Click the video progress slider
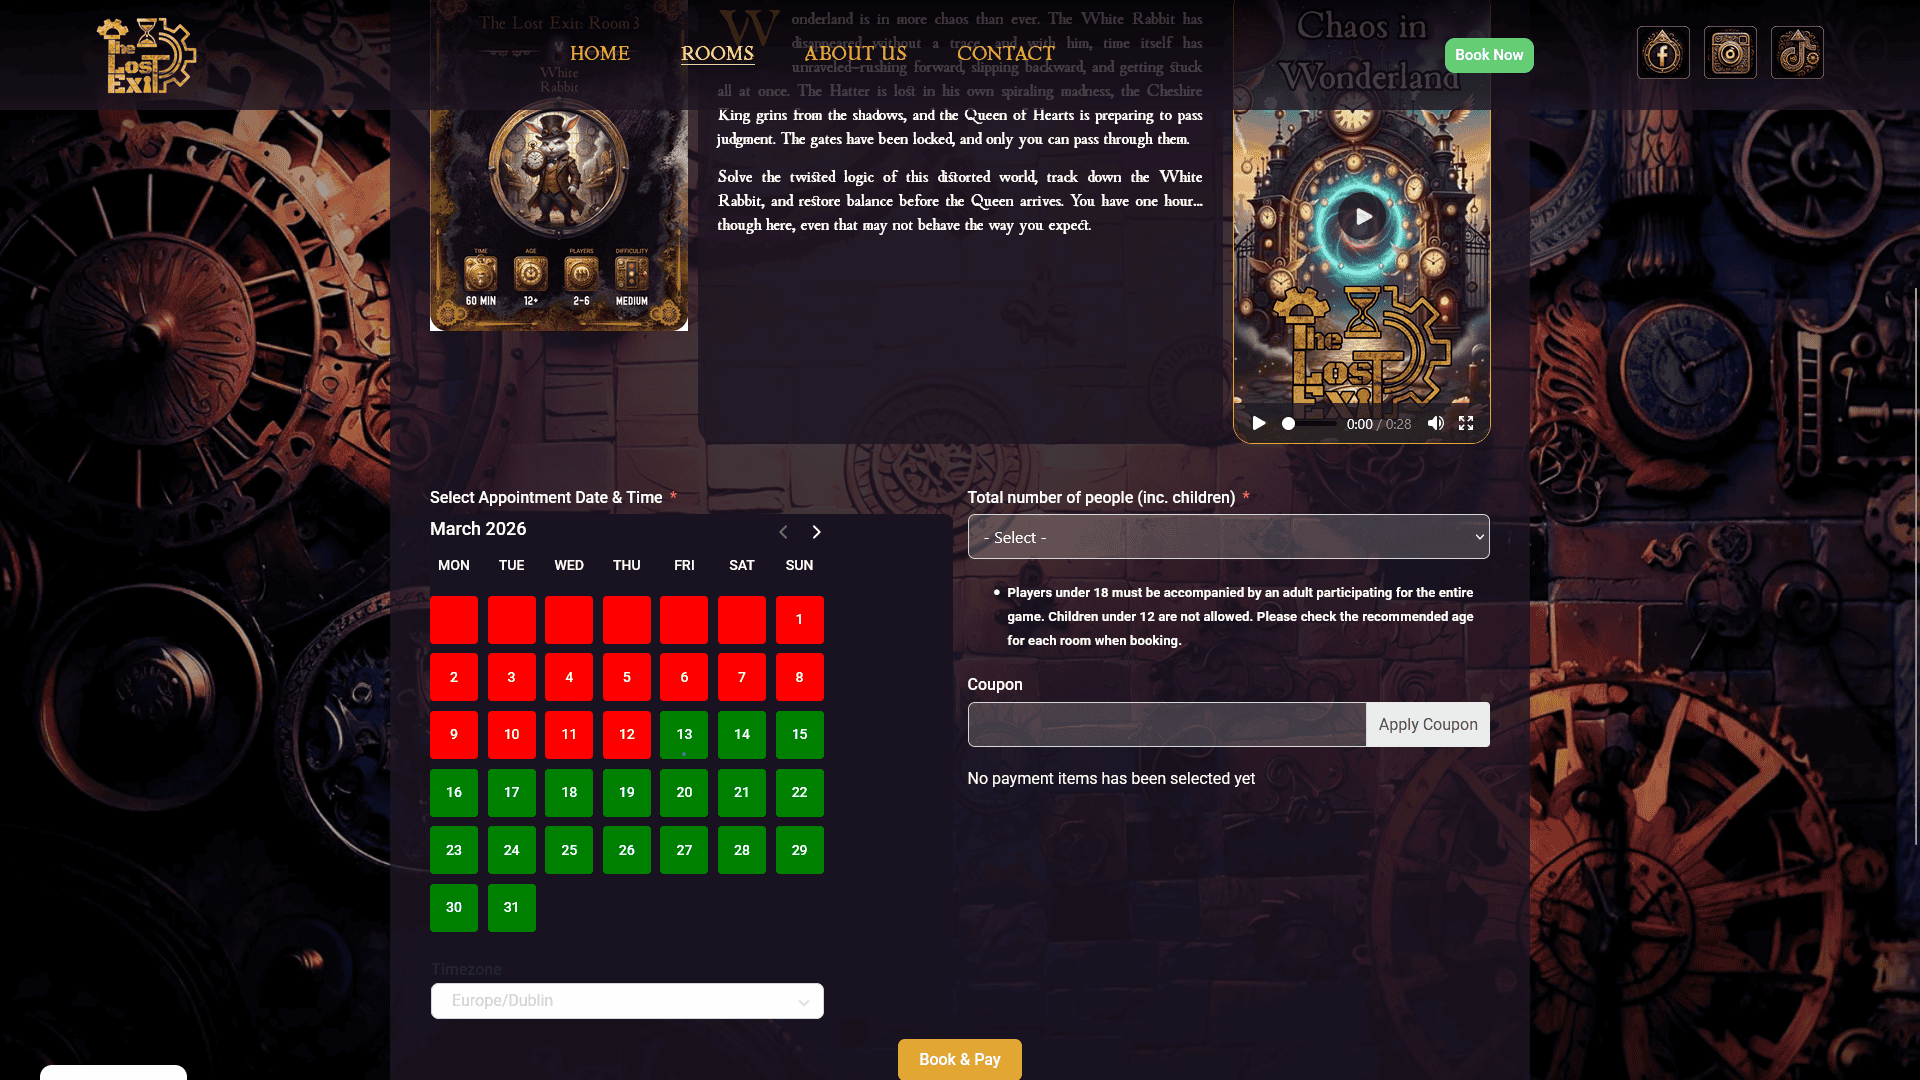The height and width of the screenshot is (1080, 1920). click(x=1310, y=424)
